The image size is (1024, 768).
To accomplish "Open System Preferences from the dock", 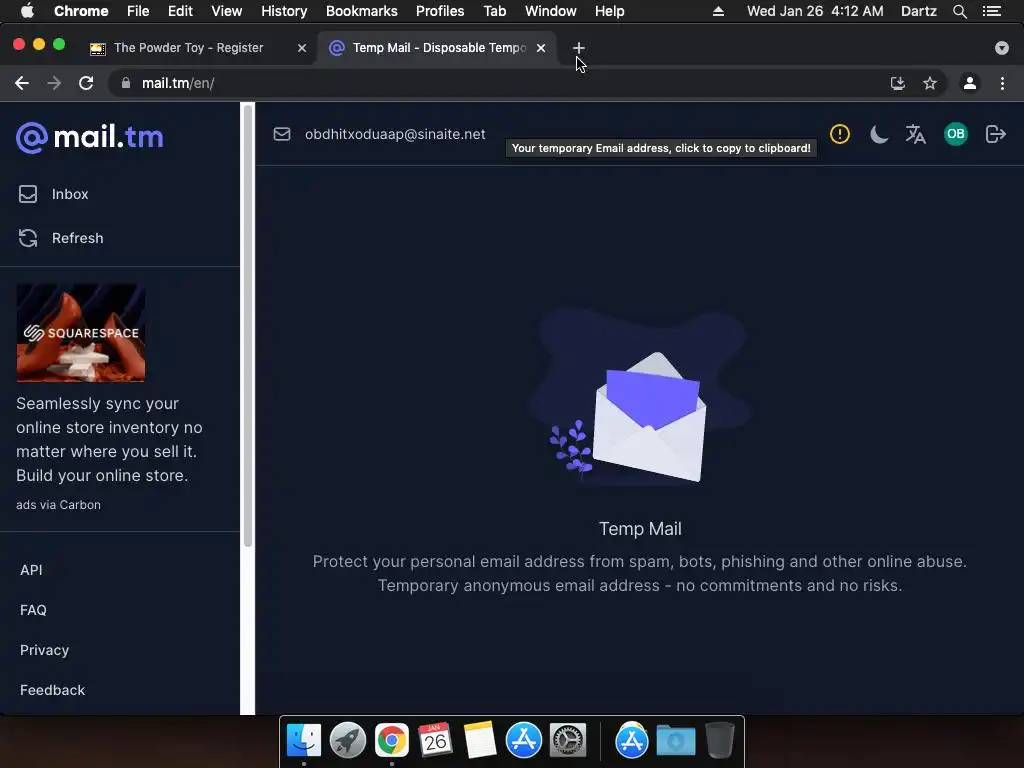I will [x=568, y=740].
